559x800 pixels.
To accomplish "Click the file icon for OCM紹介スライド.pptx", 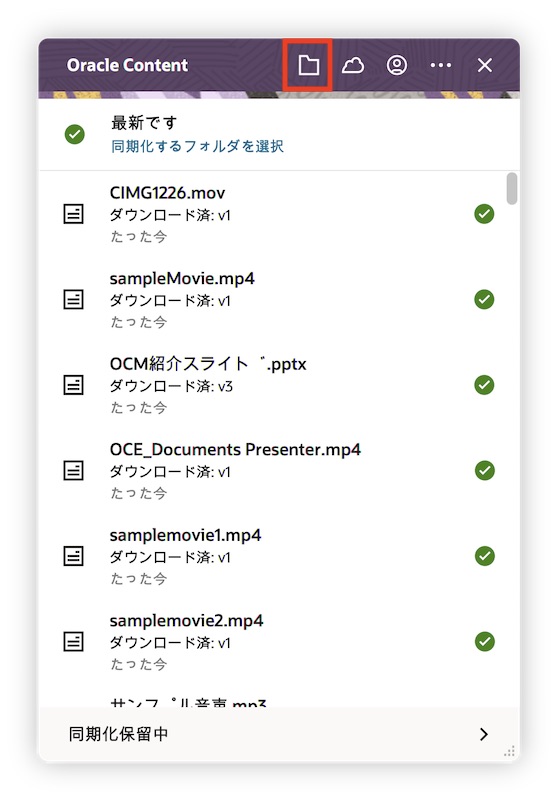I will coord(73,385).
